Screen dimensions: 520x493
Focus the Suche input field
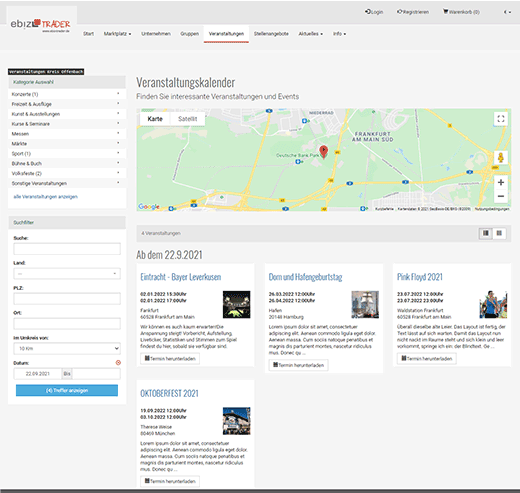(x=67, y=249)
